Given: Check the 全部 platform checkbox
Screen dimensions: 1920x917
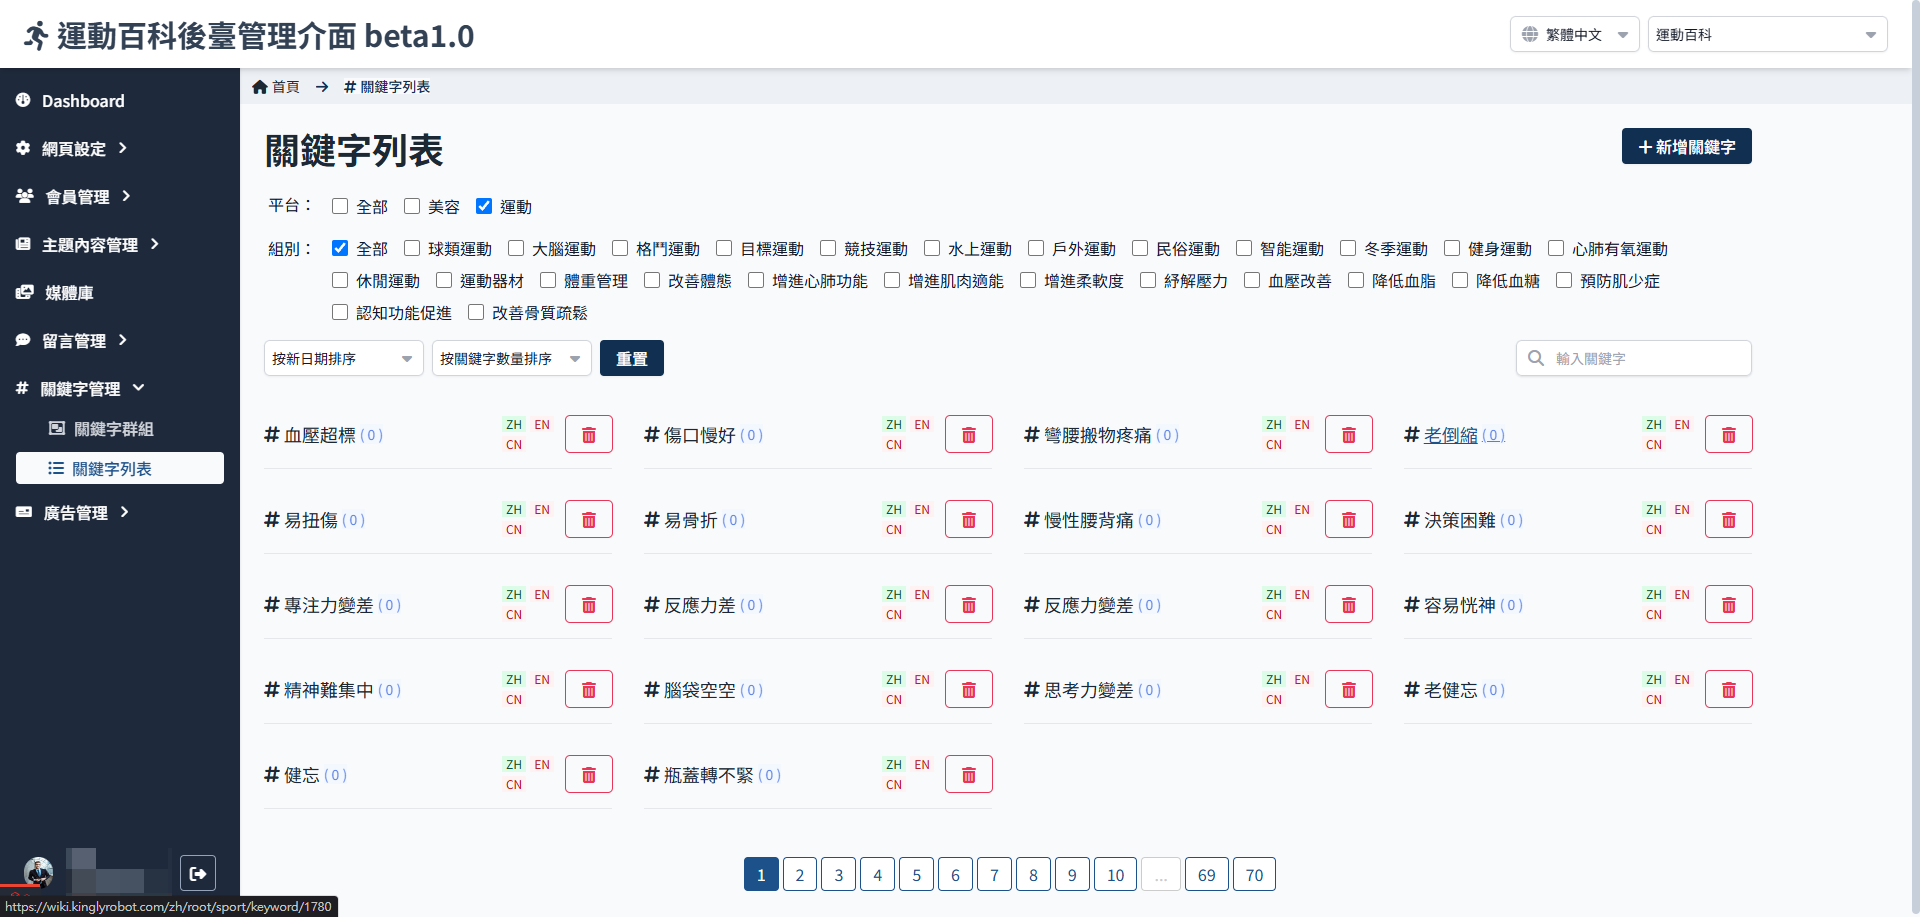Looking at the screenshot, I should click(340, 206).
